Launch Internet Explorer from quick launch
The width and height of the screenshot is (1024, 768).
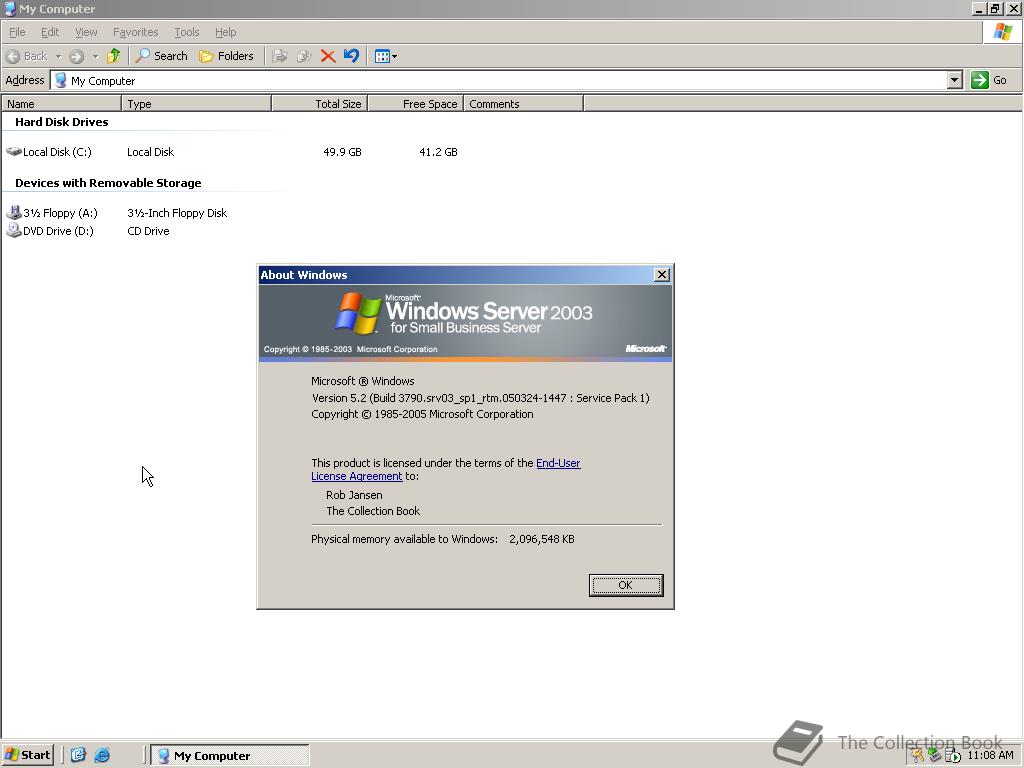[102, 755]
